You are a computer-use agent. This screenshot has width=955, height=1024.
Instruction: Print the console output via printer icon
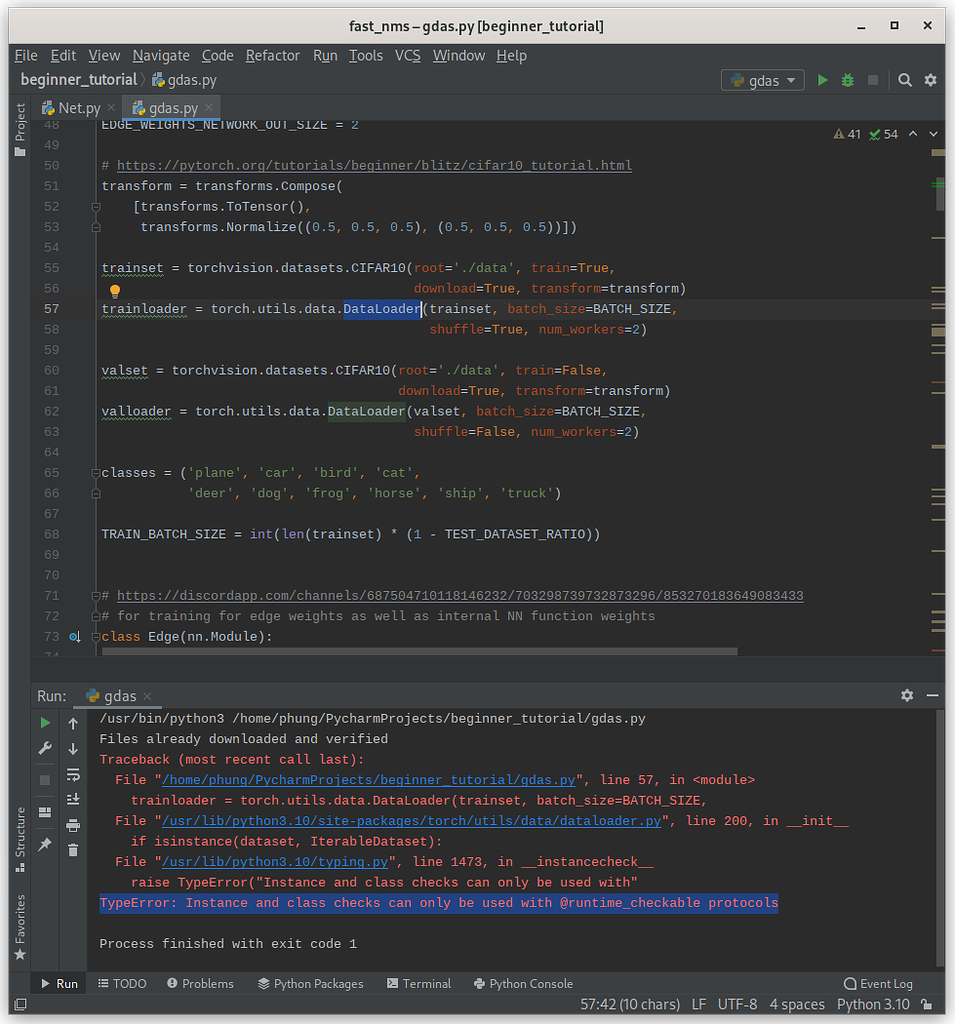pos(73,825)
